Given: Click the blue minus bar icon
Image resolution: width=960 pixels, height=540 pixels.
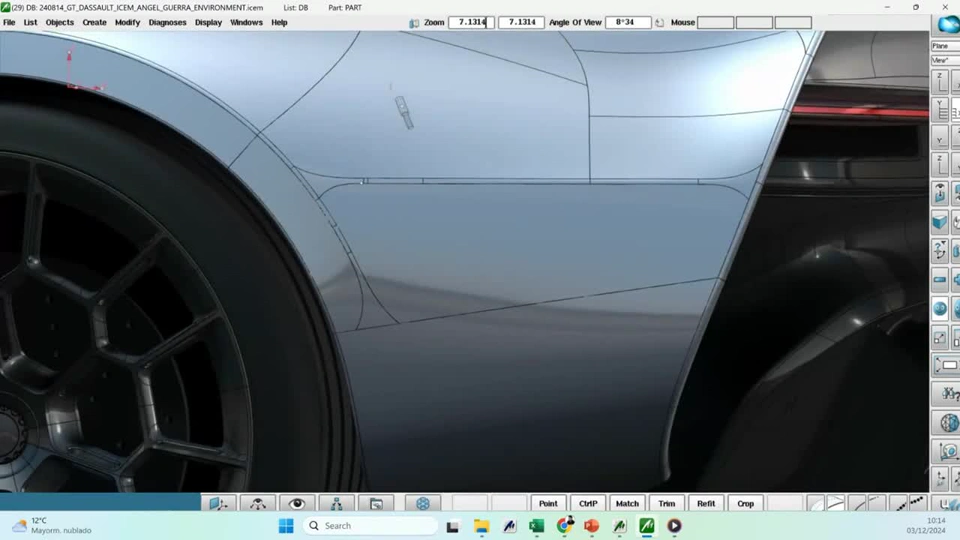Looking at the screenshot, I should pyautogui.click(x=940, y=279).
